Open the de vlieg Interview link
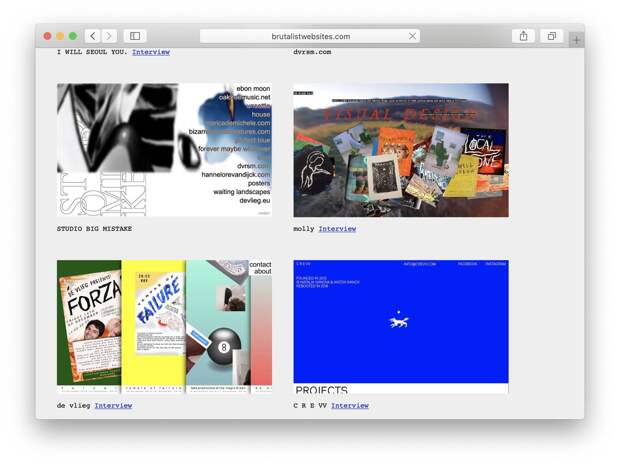The width and height of the screenshot is (620, 466). coord(113,405)
